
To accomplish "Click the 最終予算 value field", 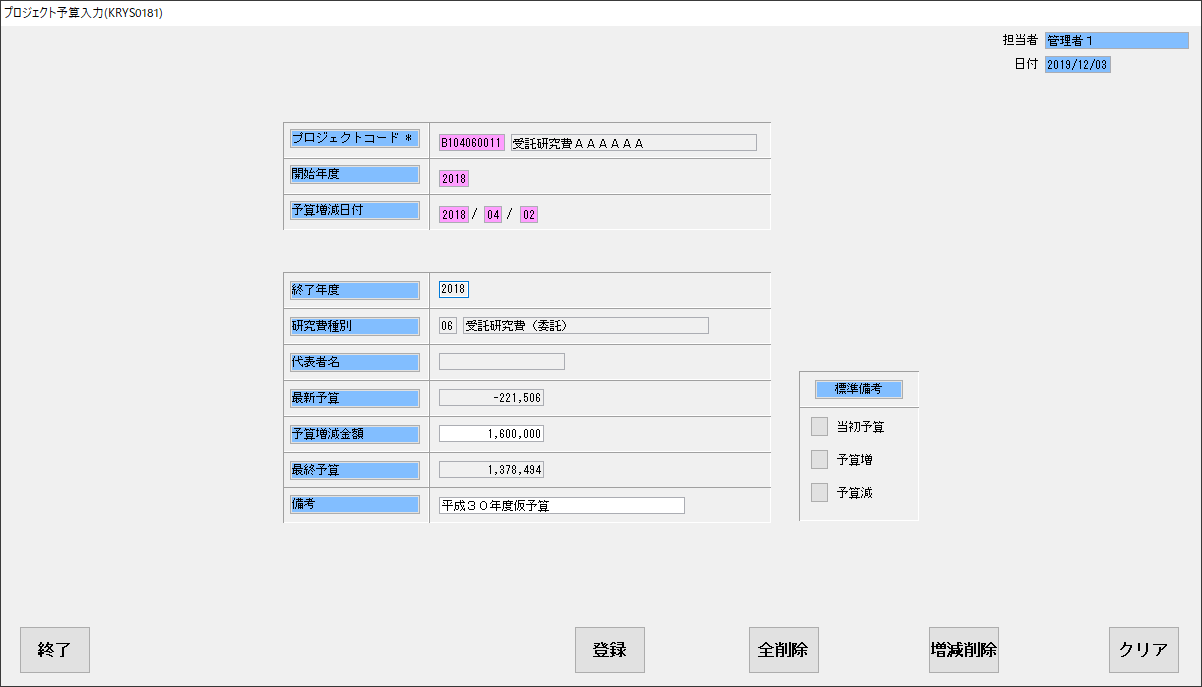I will pos(491,470).
